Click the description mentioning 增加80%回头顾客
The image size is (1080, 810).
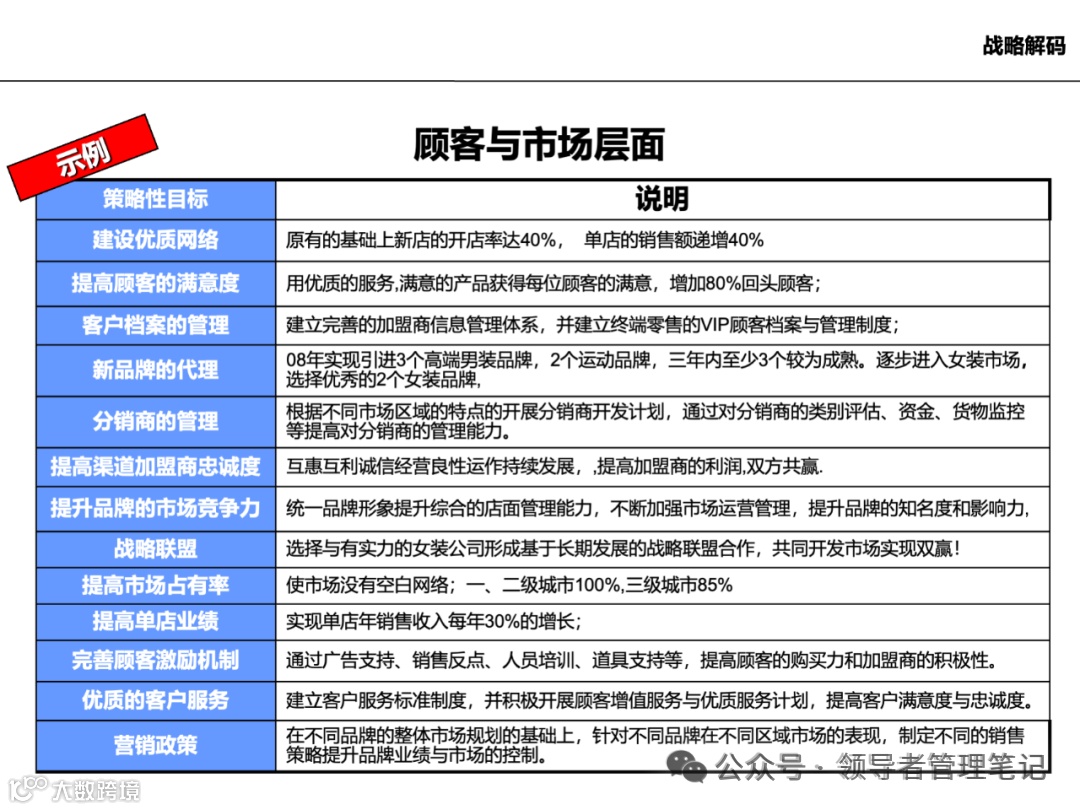point(553,284)
